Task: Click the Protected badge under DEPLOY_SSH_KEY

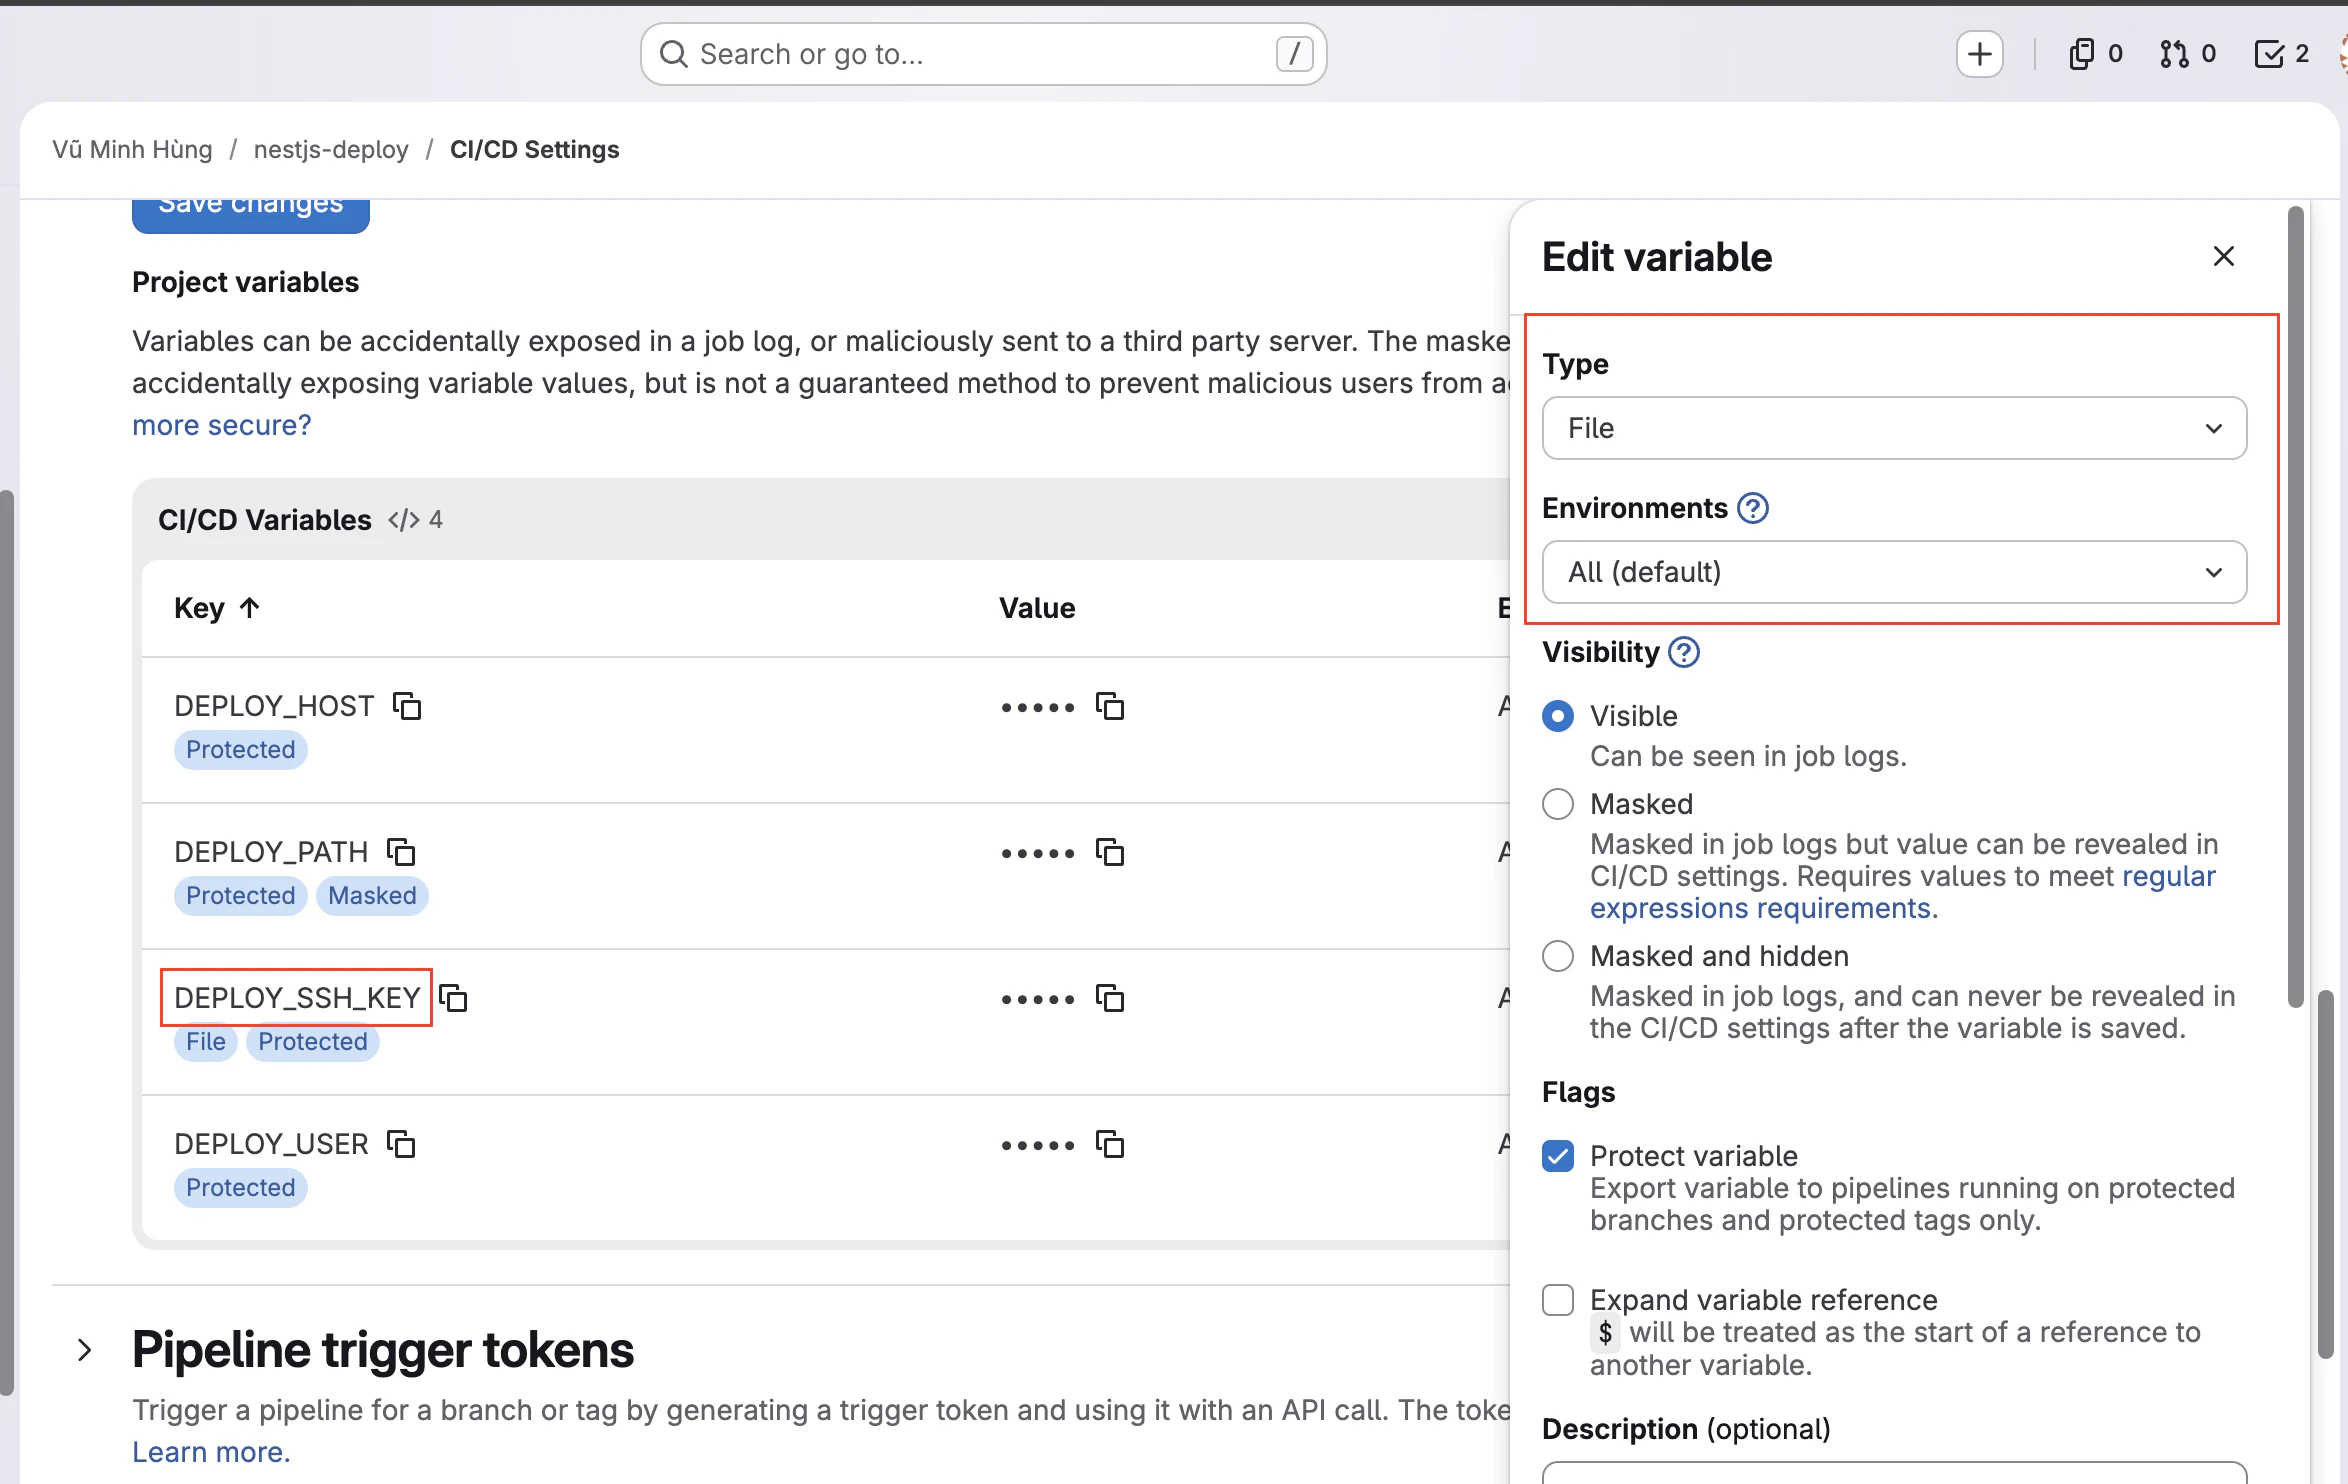Action: pyautogui.click(x=313, y=1042)
